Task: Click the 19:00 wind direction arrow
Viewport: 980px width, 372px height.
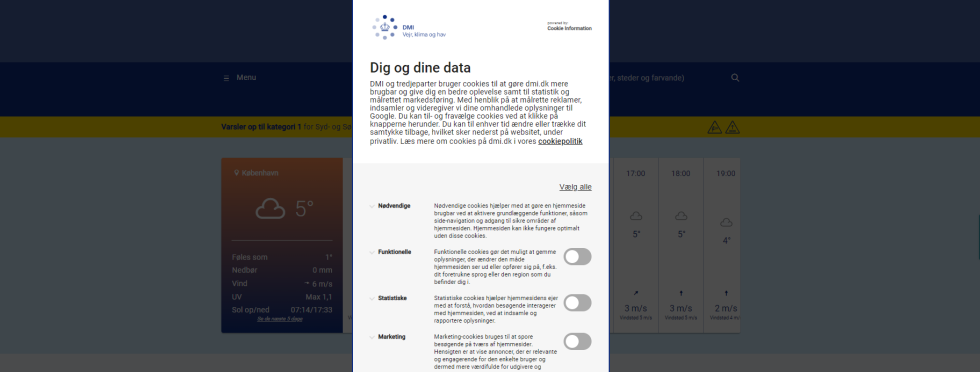Action: pyautogui.click(x=726, y=293)
